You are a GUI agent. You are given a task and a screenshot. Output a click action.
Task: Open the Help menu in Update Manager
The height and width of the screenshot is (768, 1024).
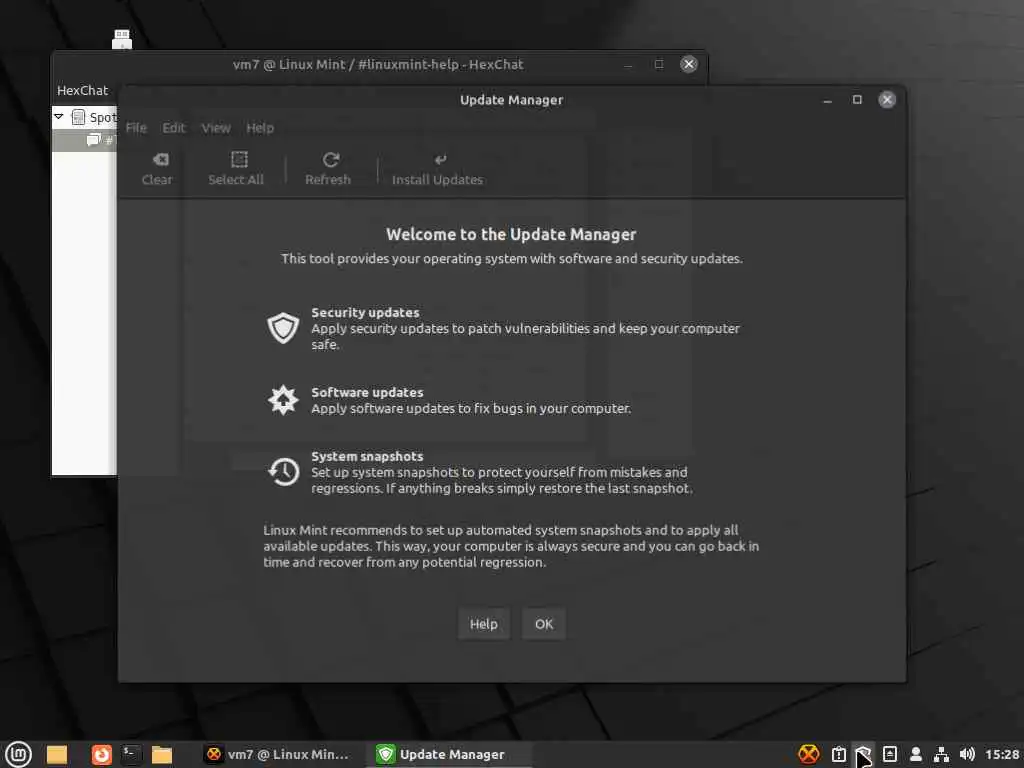coord(260,128)
